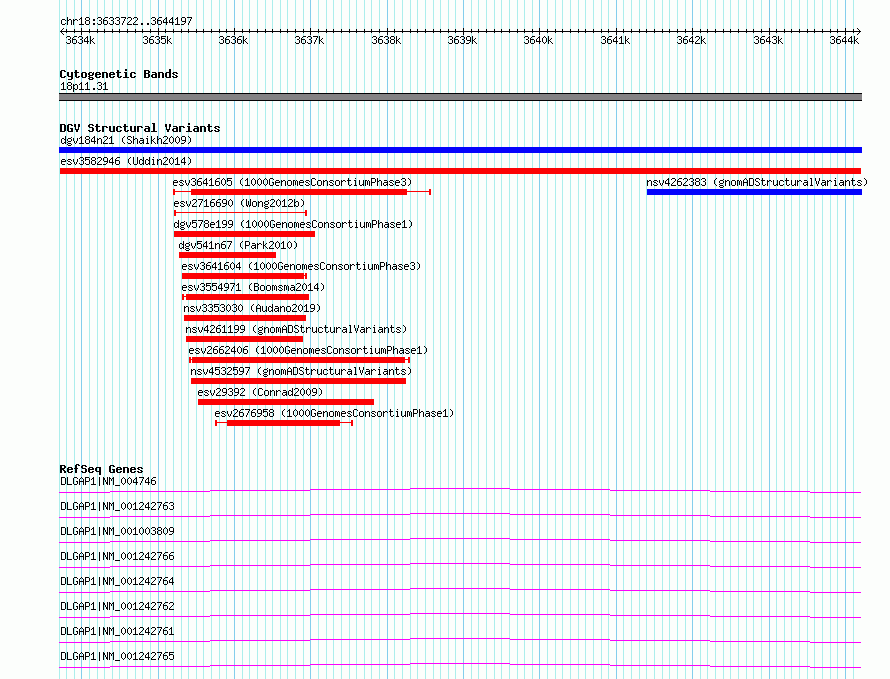The image size is (890, 679).
Task: Select the red nsv3353030 variant bar
Action: click(245, 318)
